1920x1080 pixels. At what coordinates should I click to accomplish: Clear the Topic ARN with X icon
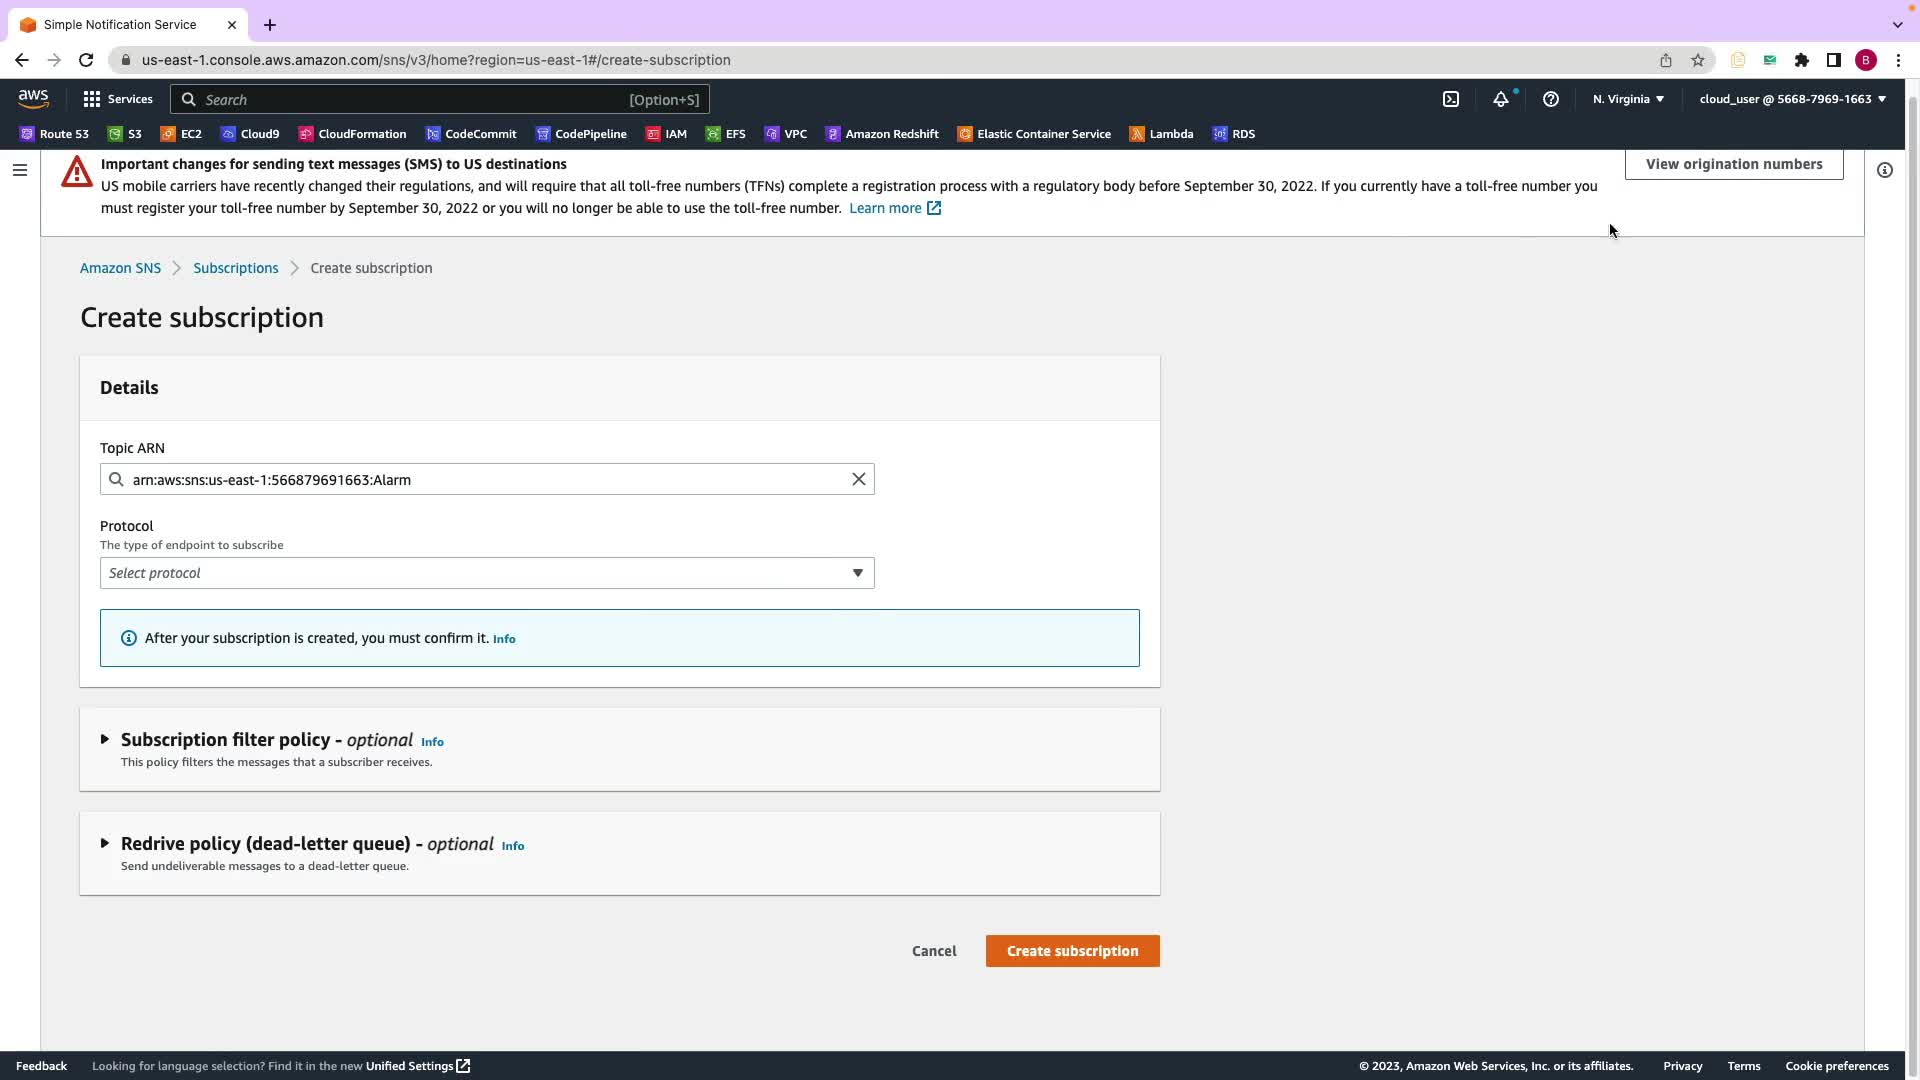coord(858,479)
